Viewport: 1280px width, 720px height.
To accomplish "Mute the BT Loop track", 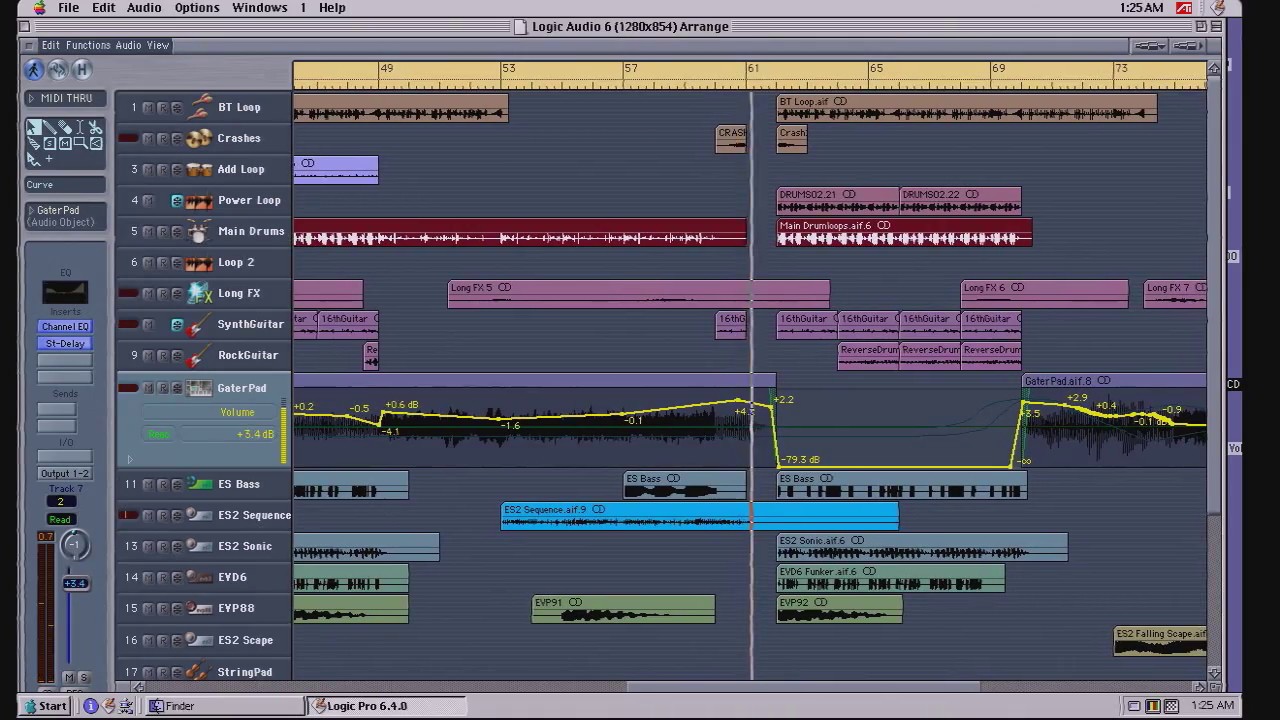I will 149,107.
